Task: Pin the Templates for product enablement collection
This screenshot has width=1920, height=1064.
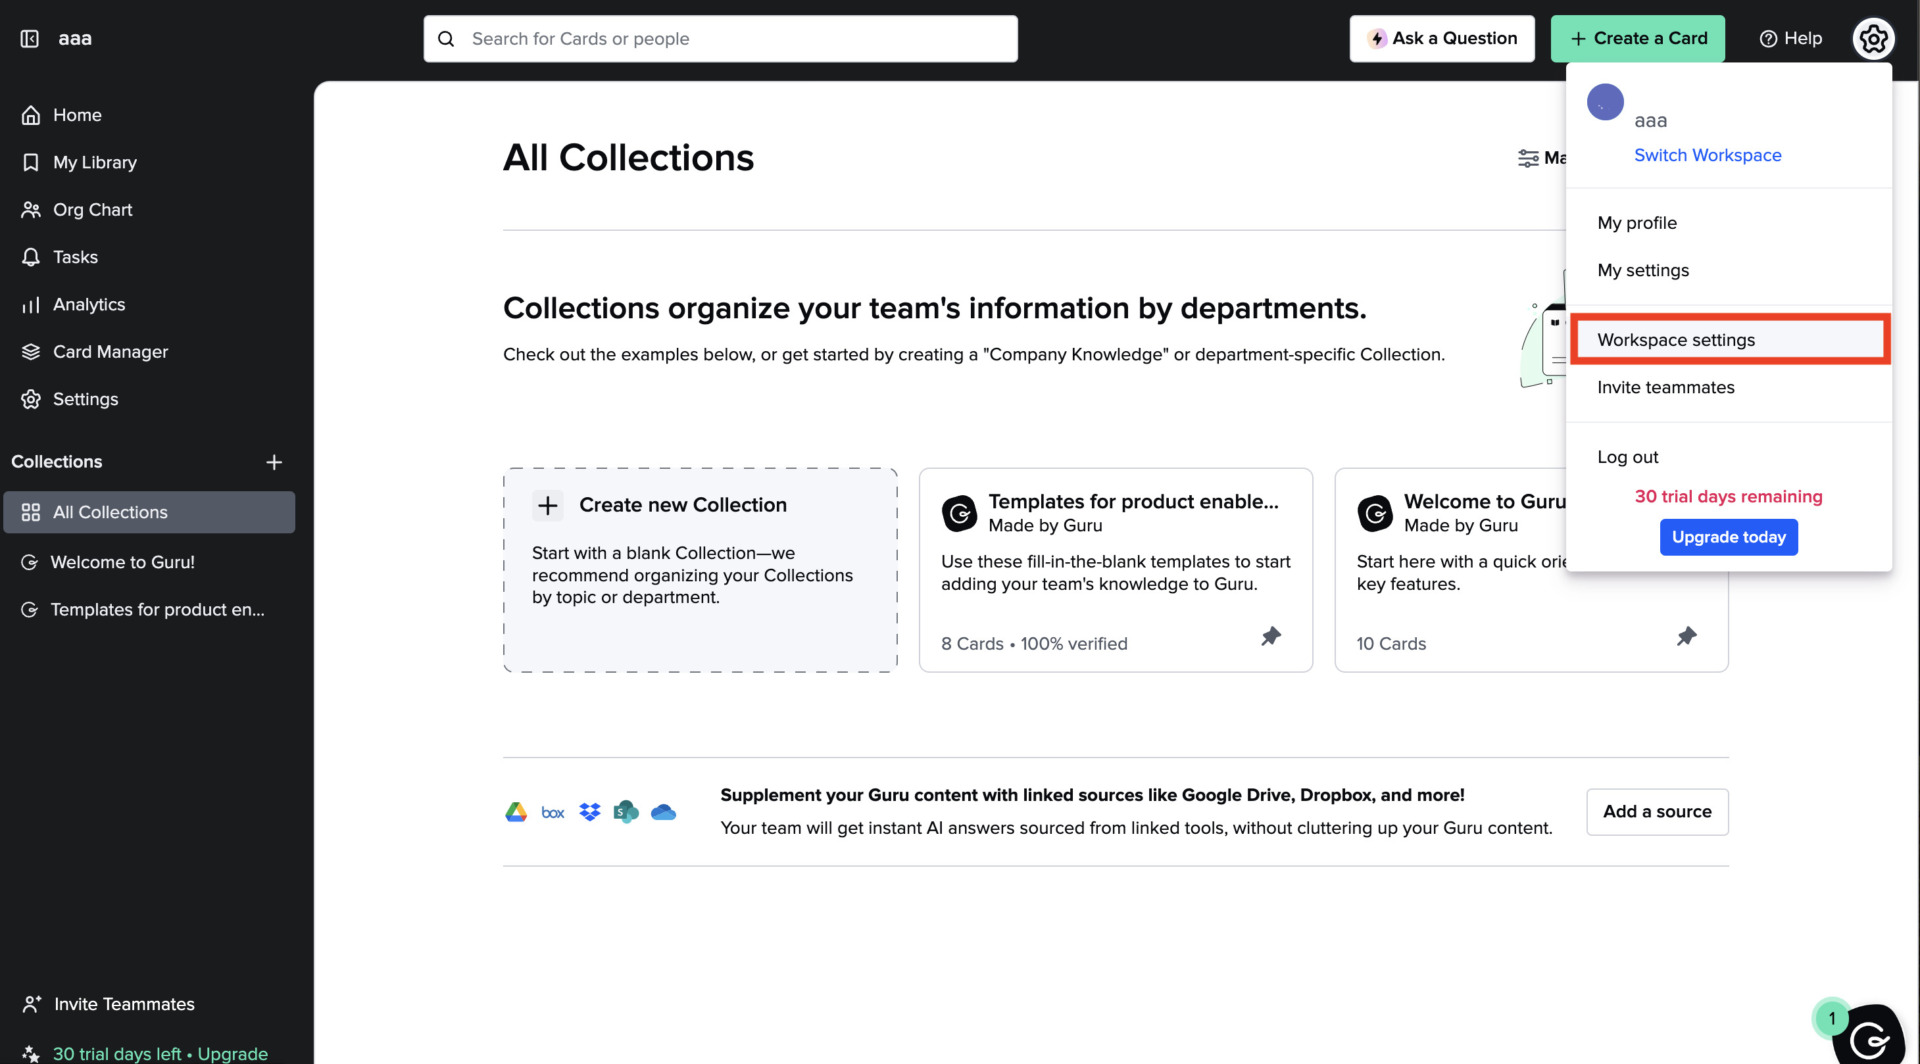Action: pos(1271,636)
